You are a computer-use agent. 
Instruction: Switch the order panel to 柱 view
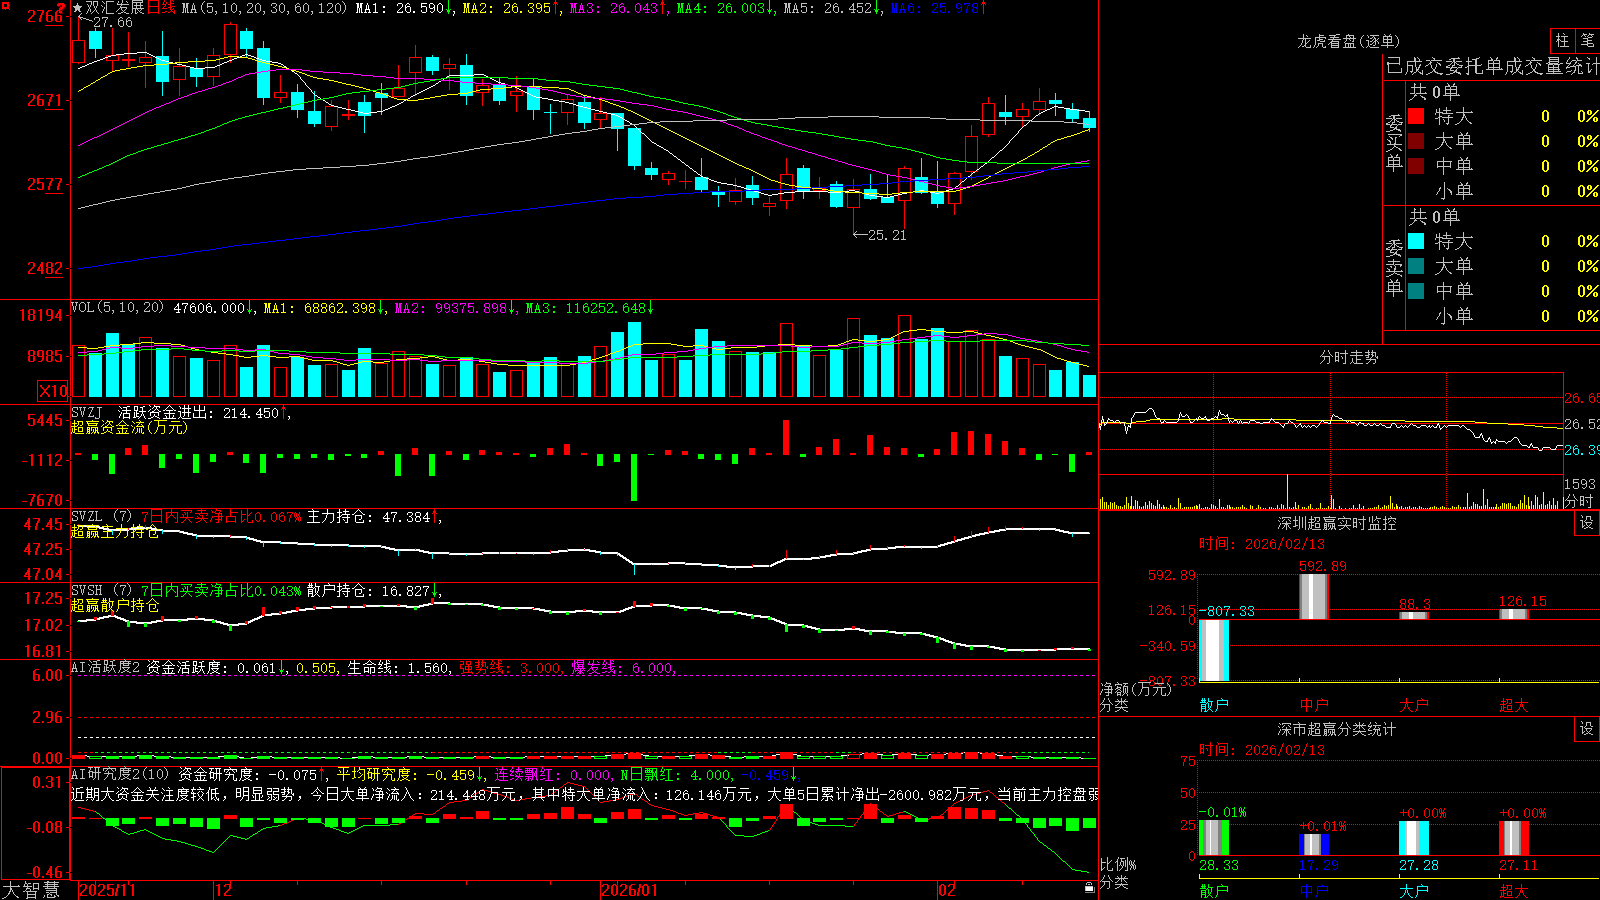click(1562, 40)
